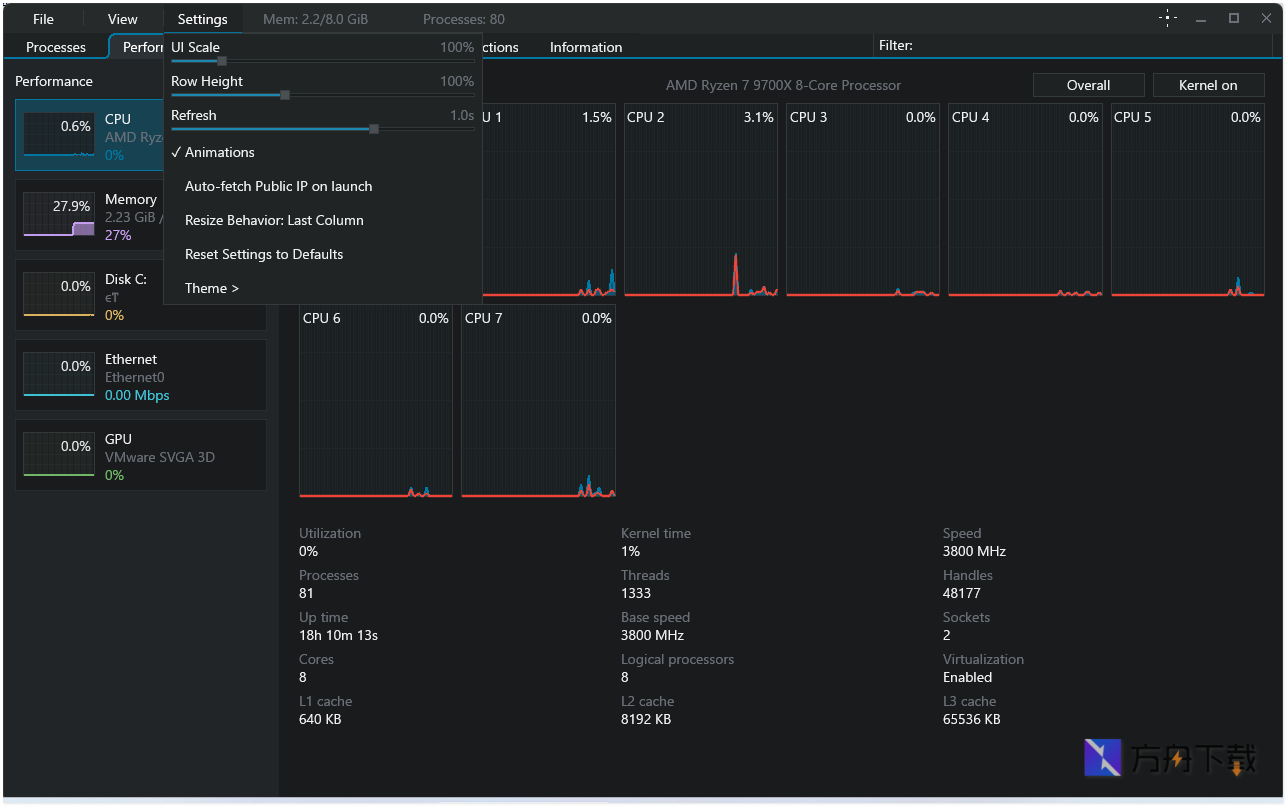
Task: Click the "Mem: 2.2/8.0 GiB" status text
Action: coord(316,19)
